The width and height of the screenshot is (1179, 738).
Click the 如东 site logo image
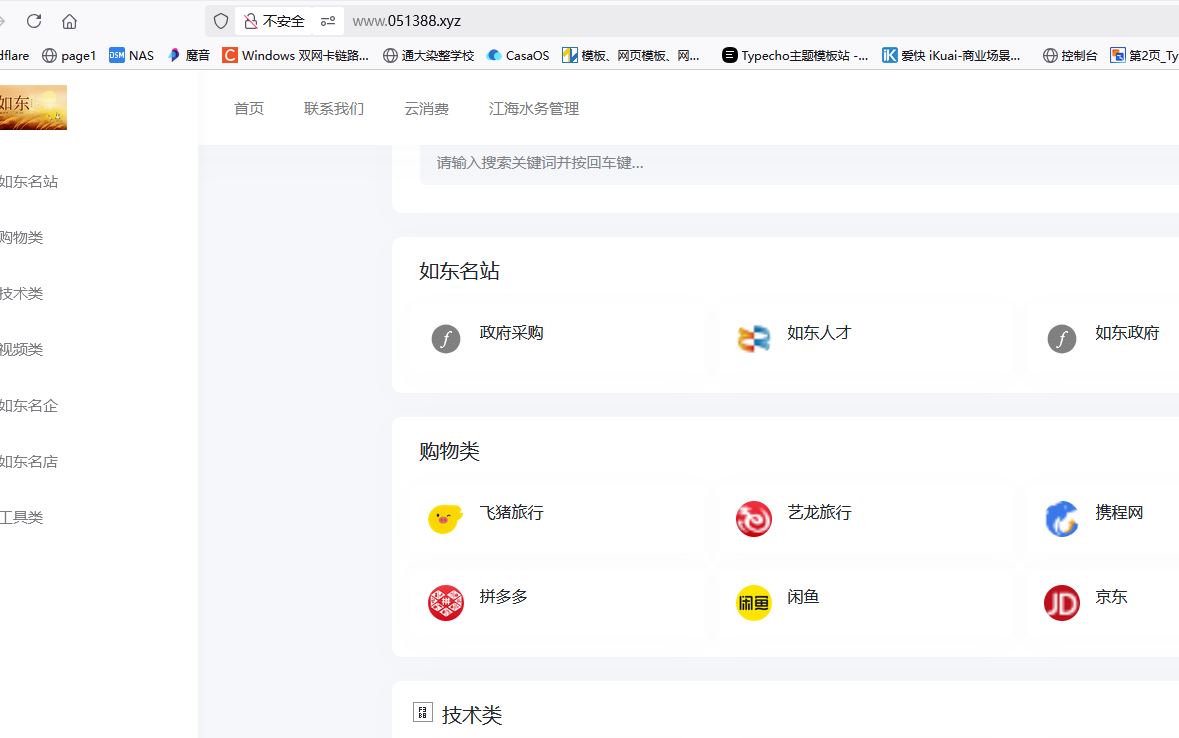[33, 108]
